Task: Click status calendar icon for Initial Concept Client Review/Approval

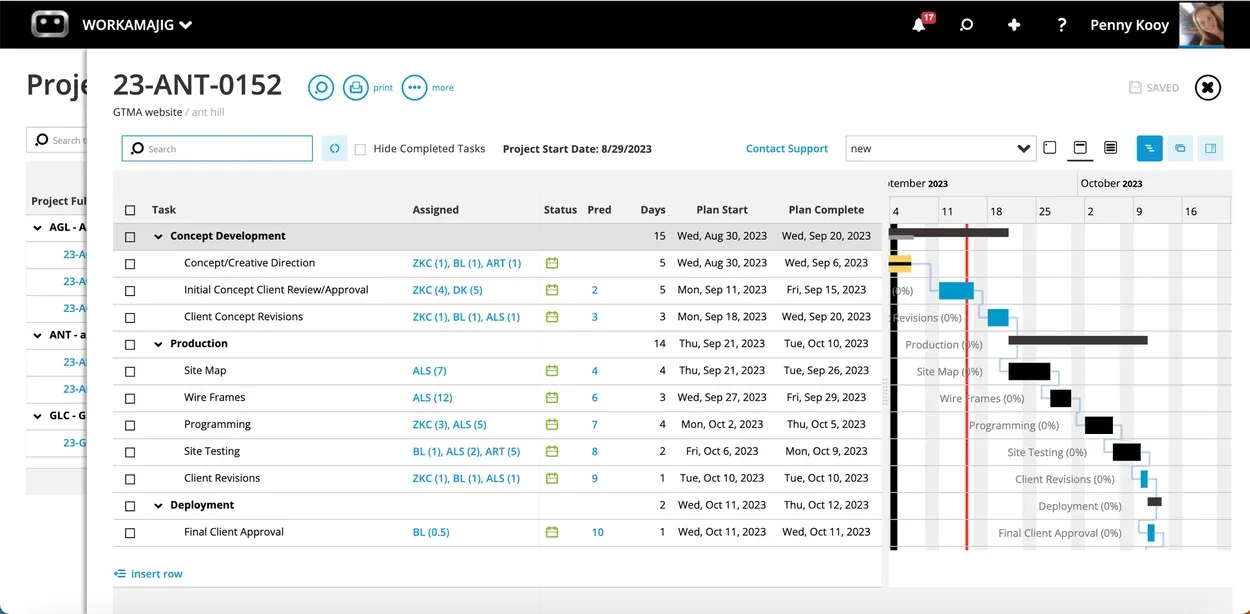Action: 552,290
